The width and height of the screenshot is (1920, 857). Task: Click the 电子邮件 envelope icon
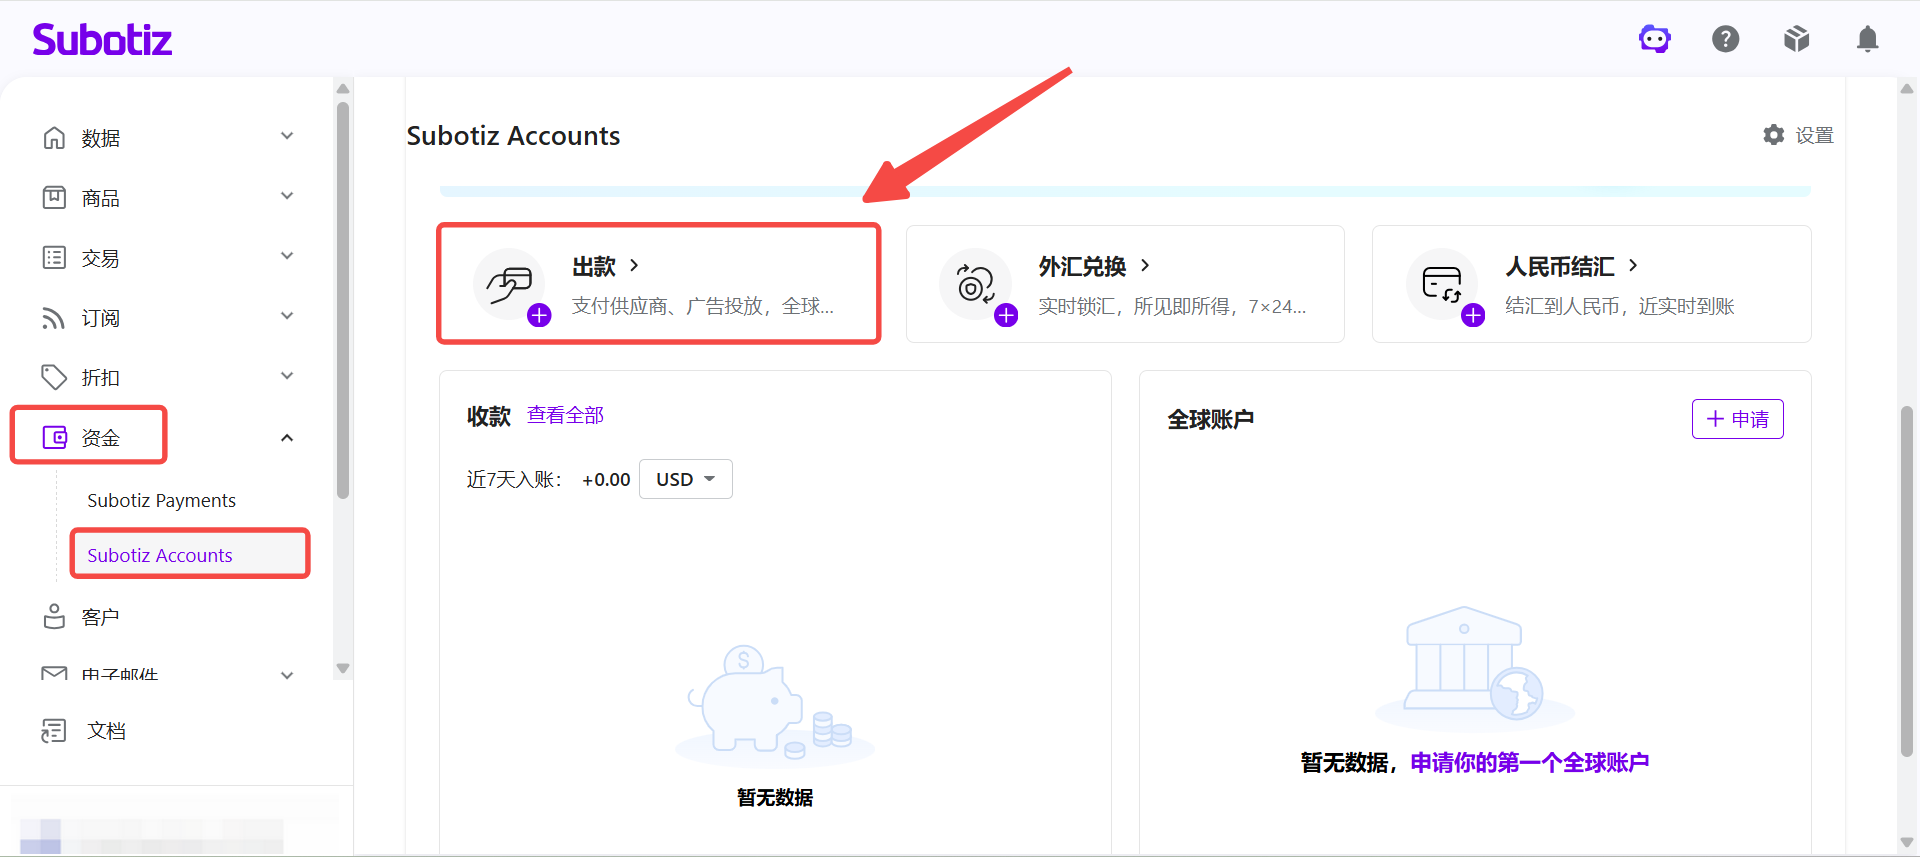[x=54, y=673]
